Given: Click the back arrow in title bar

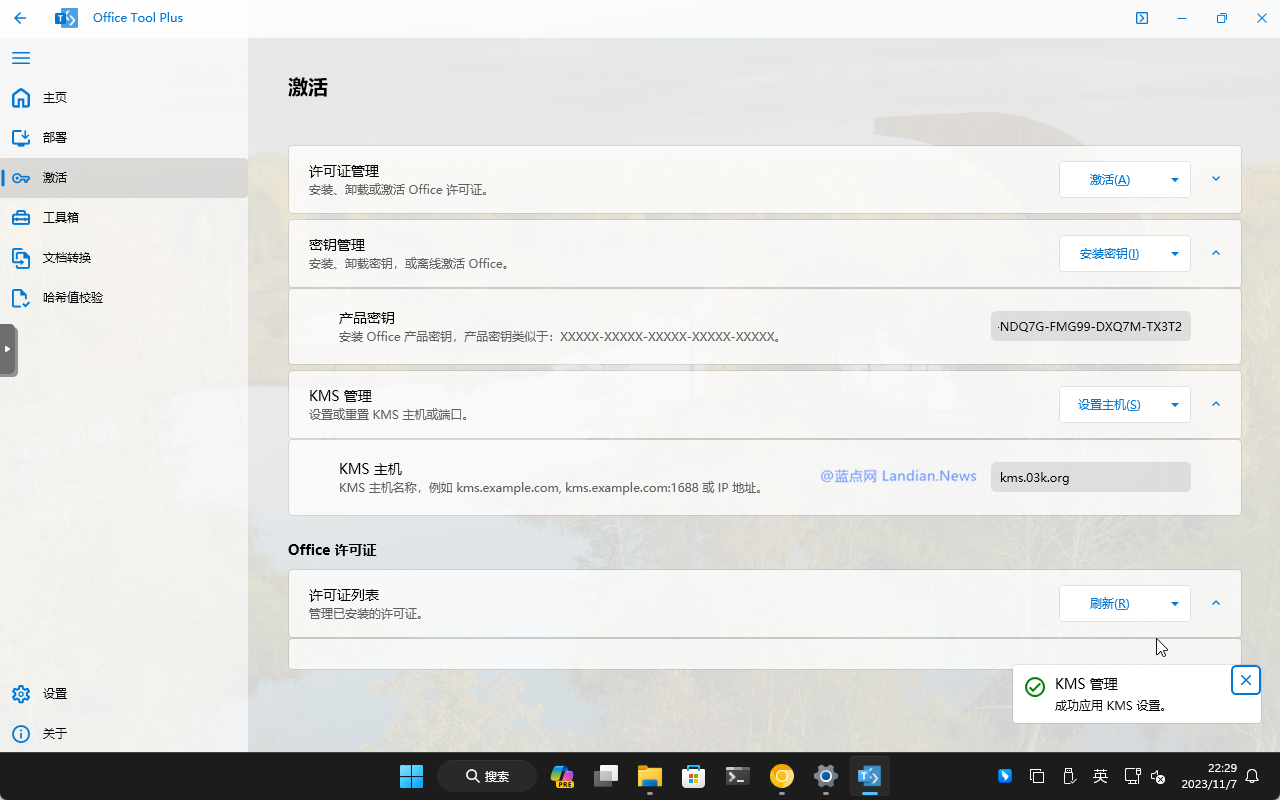Looking at the screenshot, I should (x=20, y=18).
